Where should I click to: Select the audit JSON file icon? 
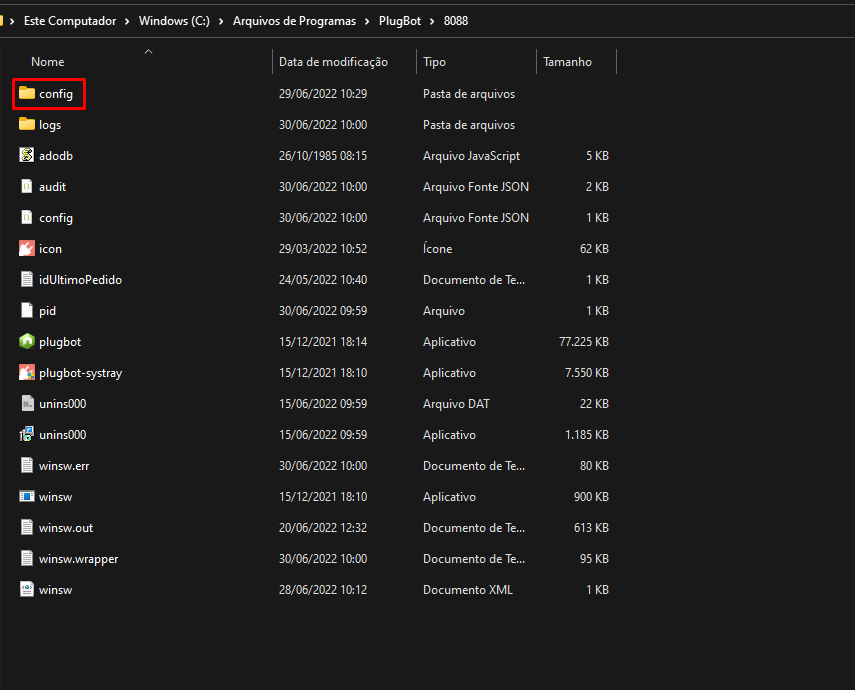tap(27, 187)
